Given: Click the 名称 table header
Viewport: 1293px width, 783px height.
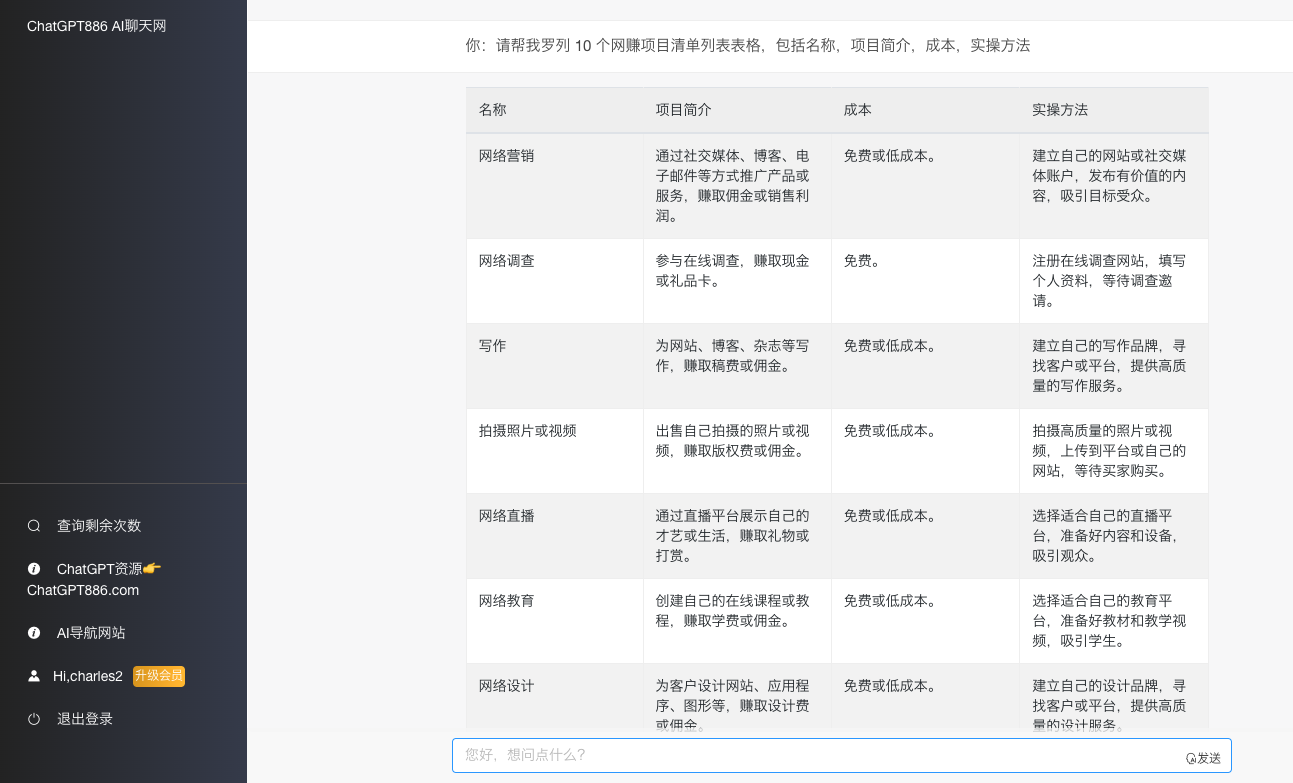Looking at the screenshot, I should [492, 109].
